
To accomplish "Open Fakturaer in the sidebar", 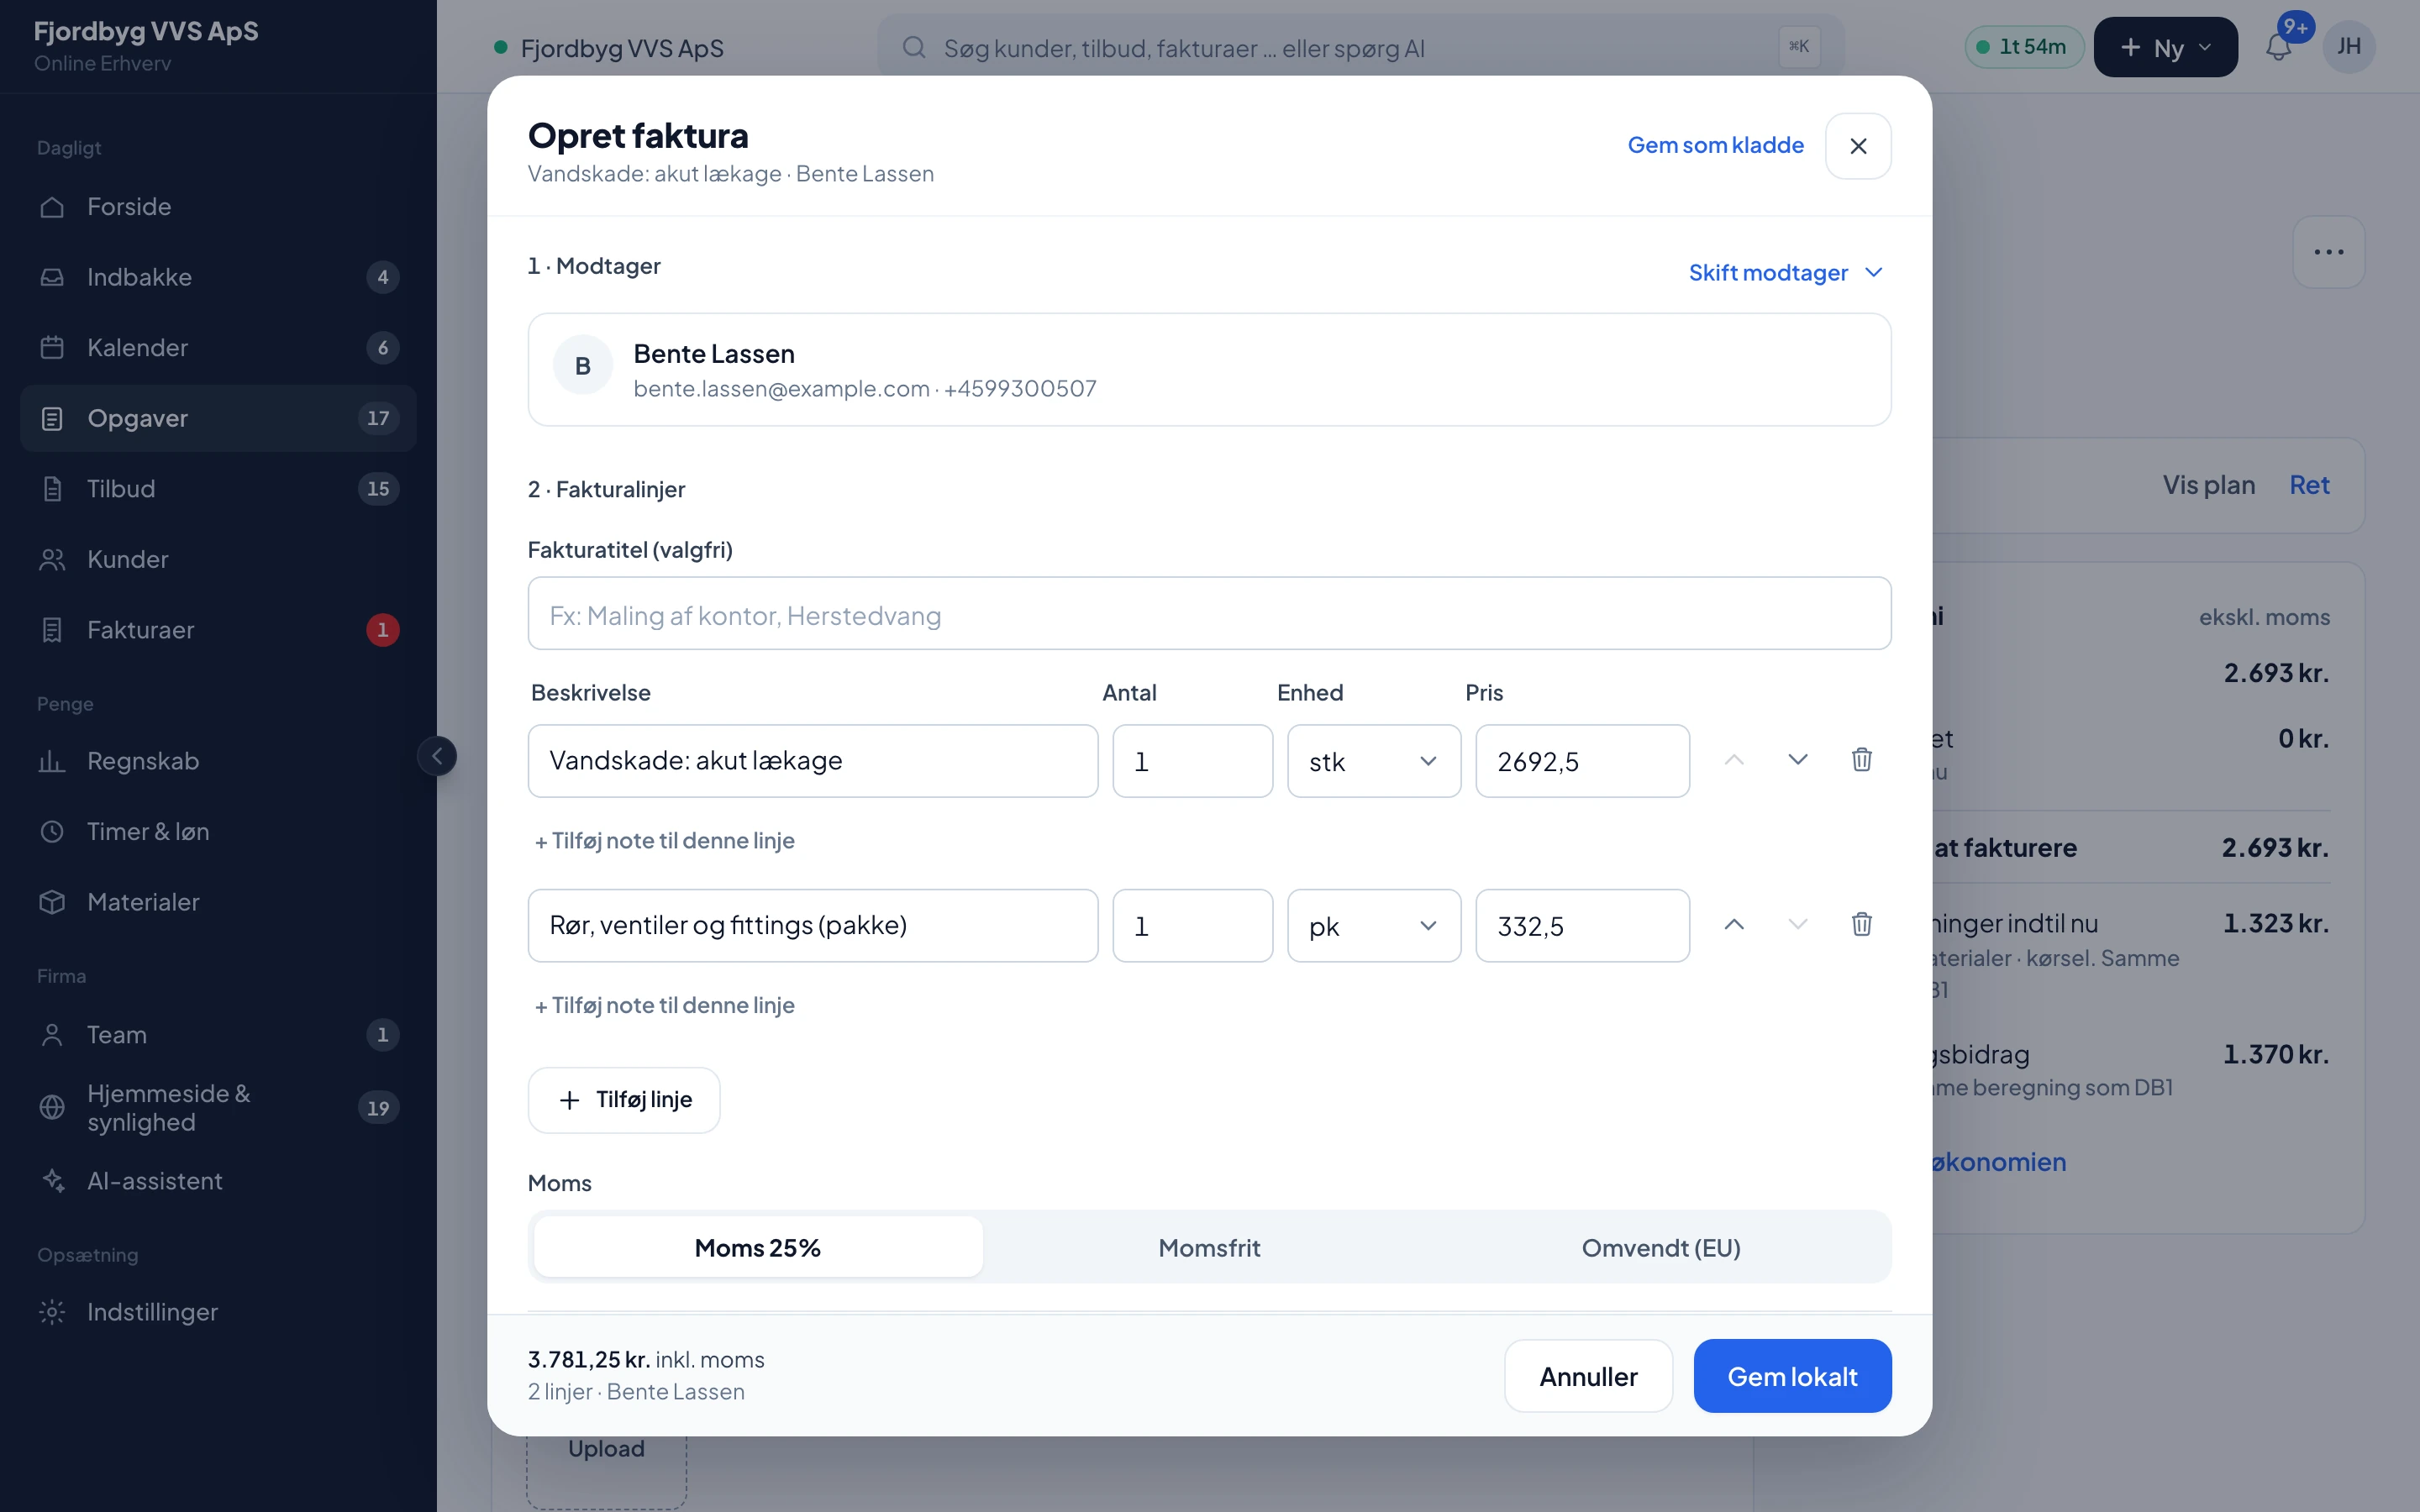I will click(218, 630).
